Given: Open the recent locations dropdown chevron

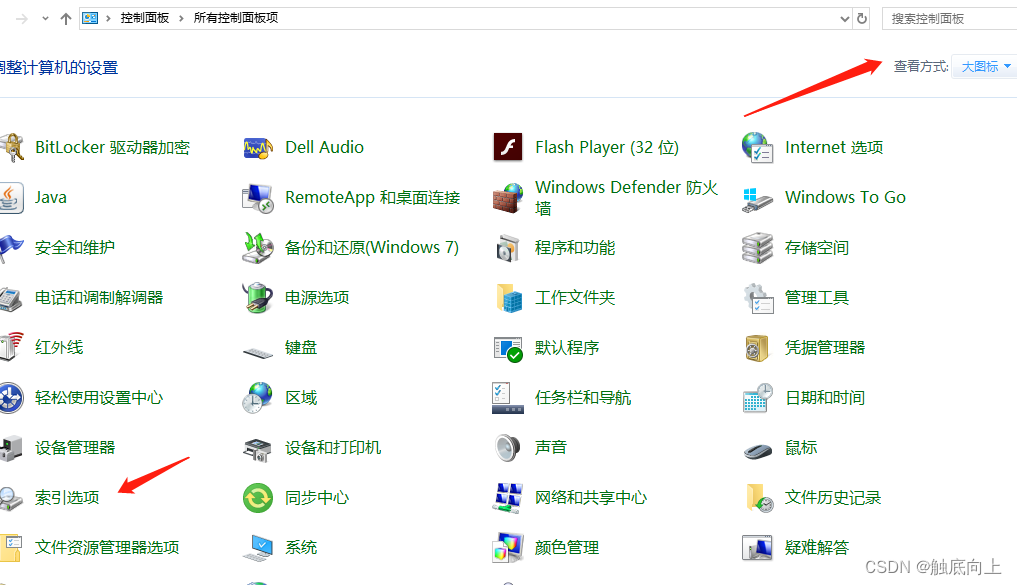Looking at the screenshot, I should pyautogui.click(x=45, y=18).
